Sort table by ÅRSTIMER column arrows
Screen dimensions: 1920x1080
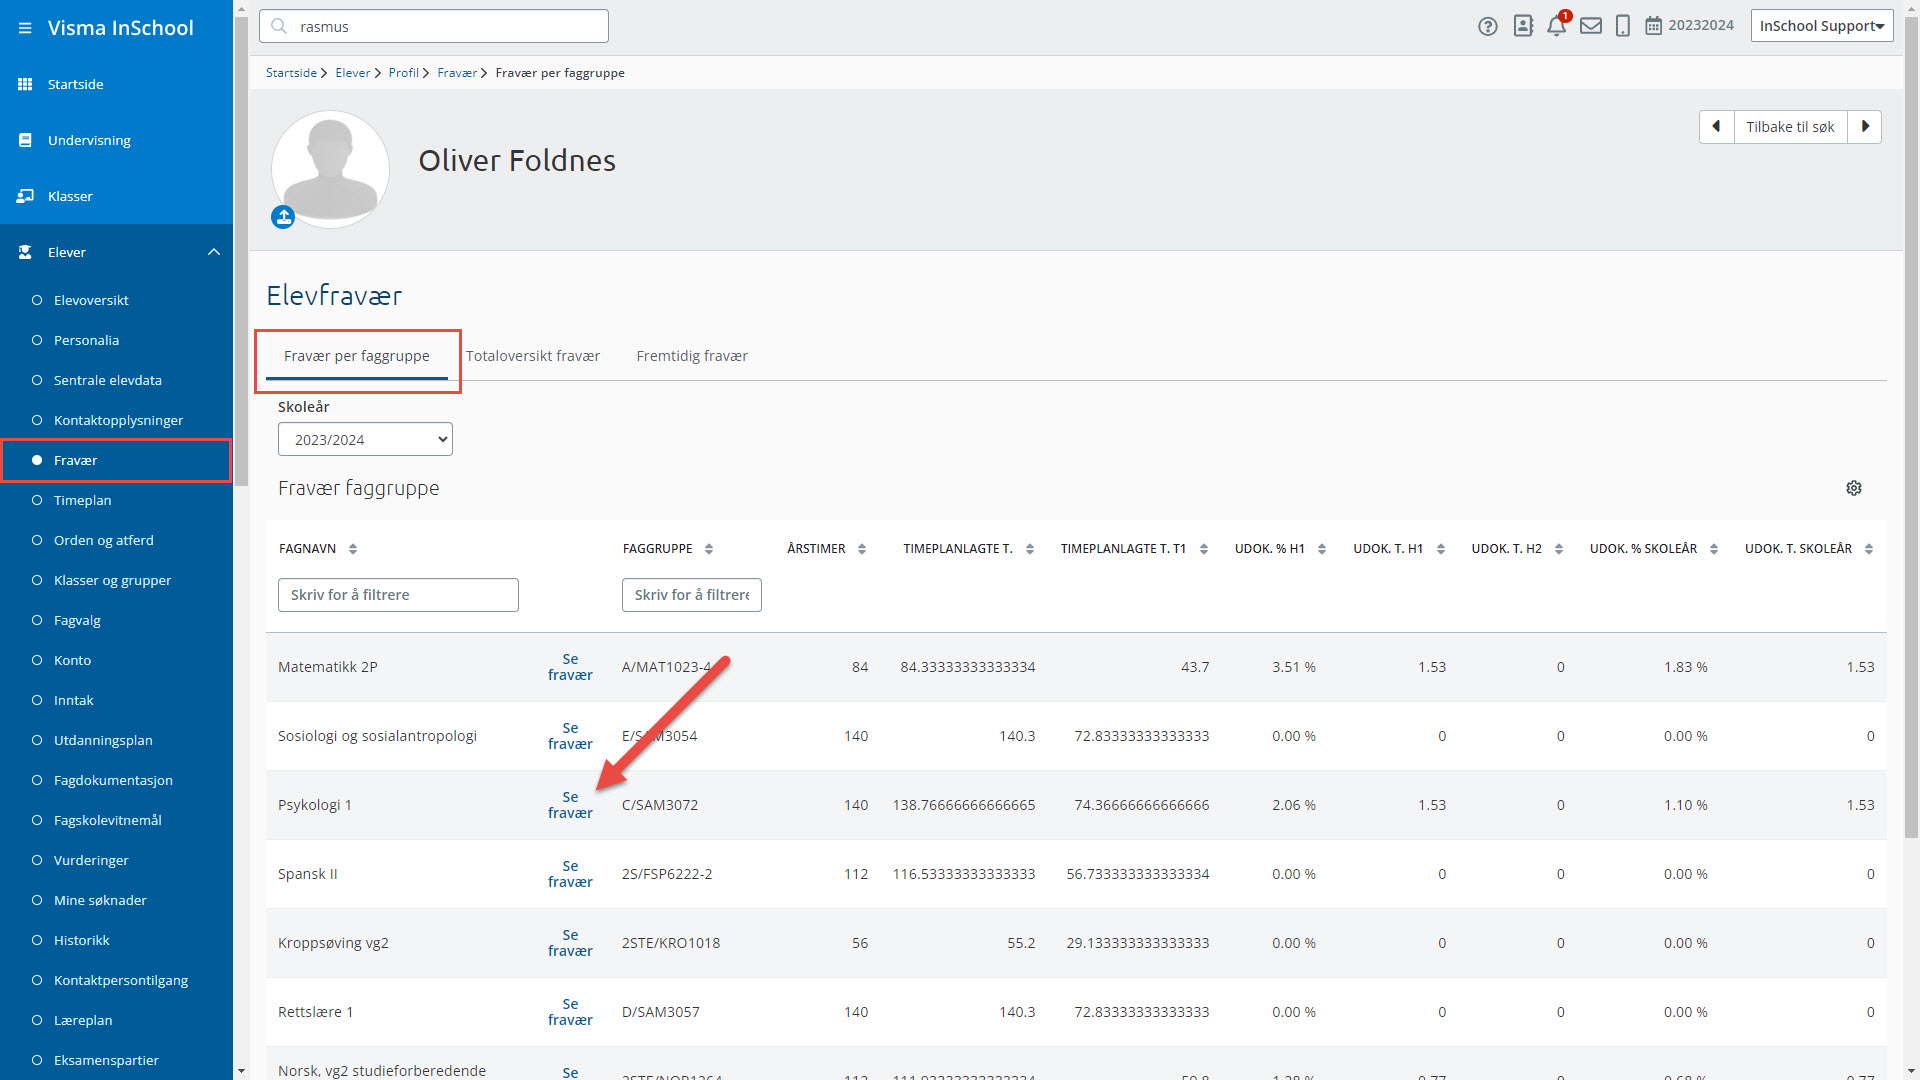862,549
